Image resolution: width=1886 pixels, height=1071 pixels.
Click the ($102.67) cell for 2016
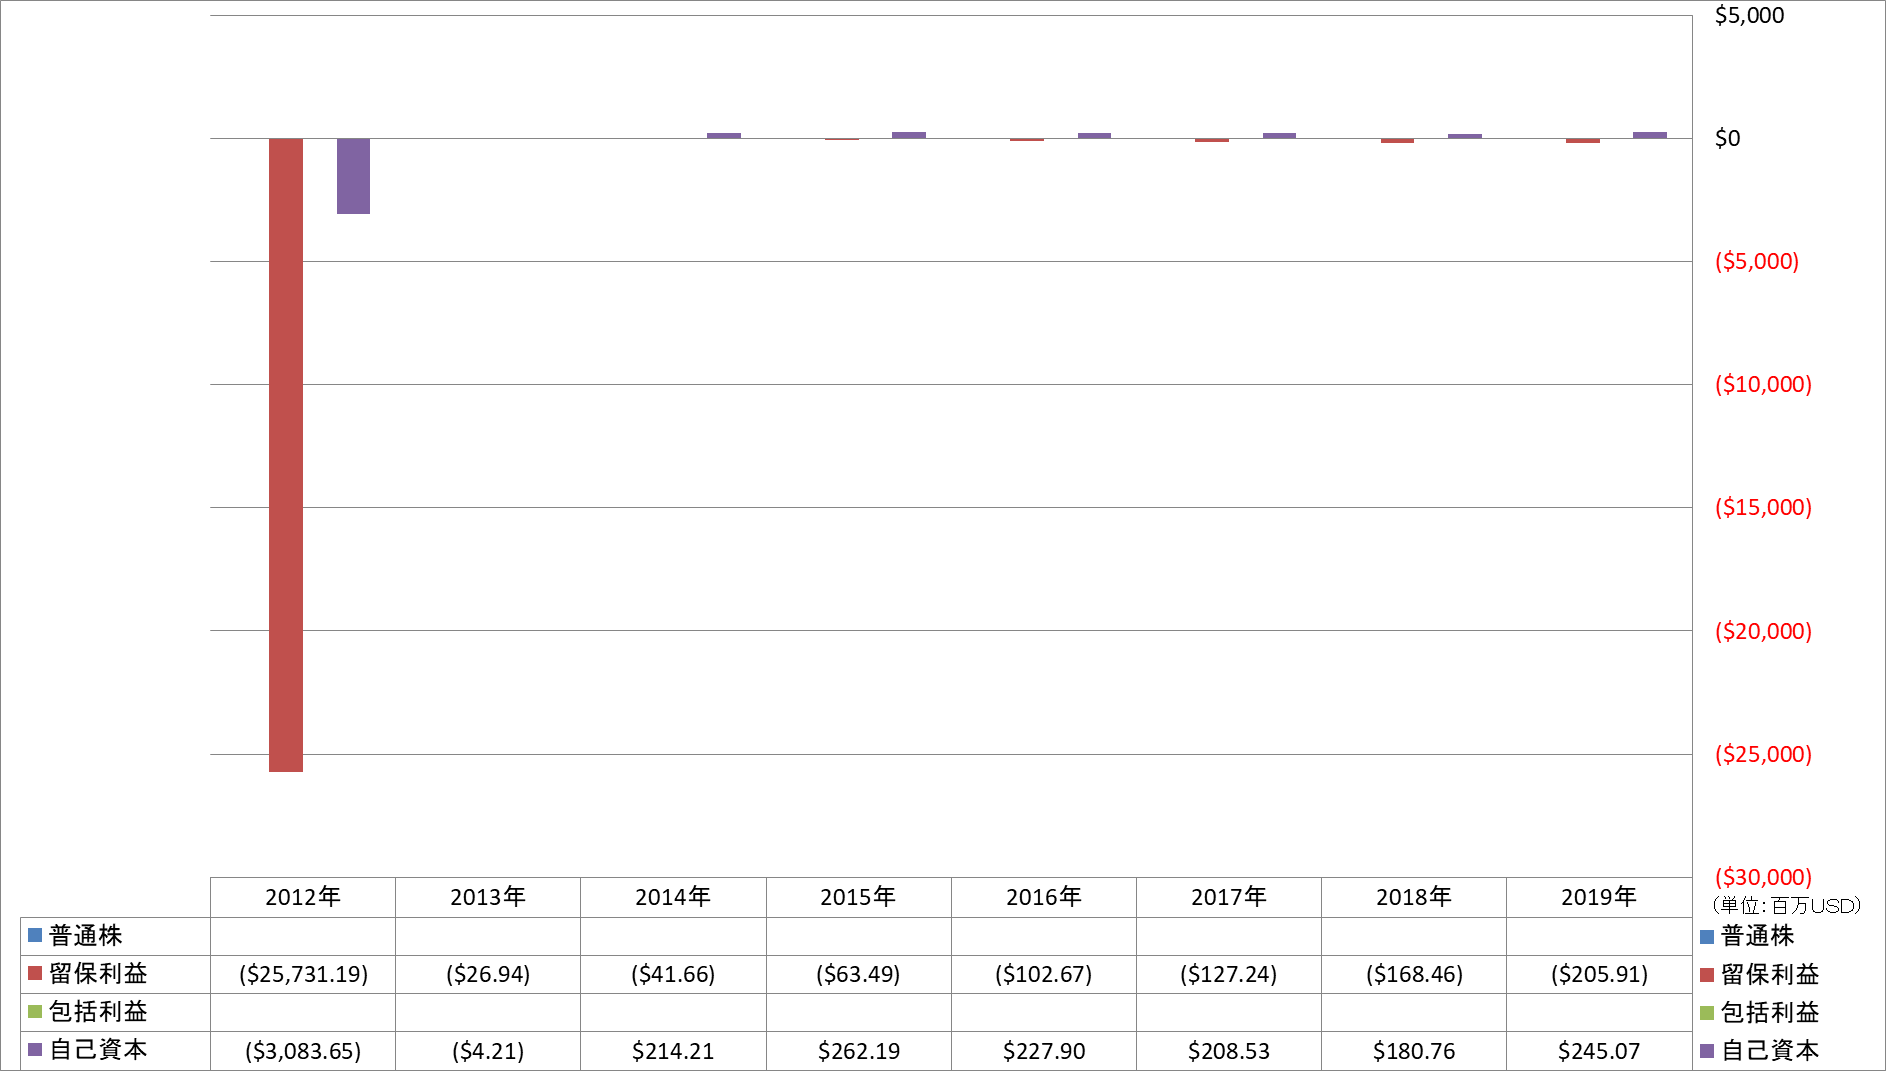[1044, 974]
